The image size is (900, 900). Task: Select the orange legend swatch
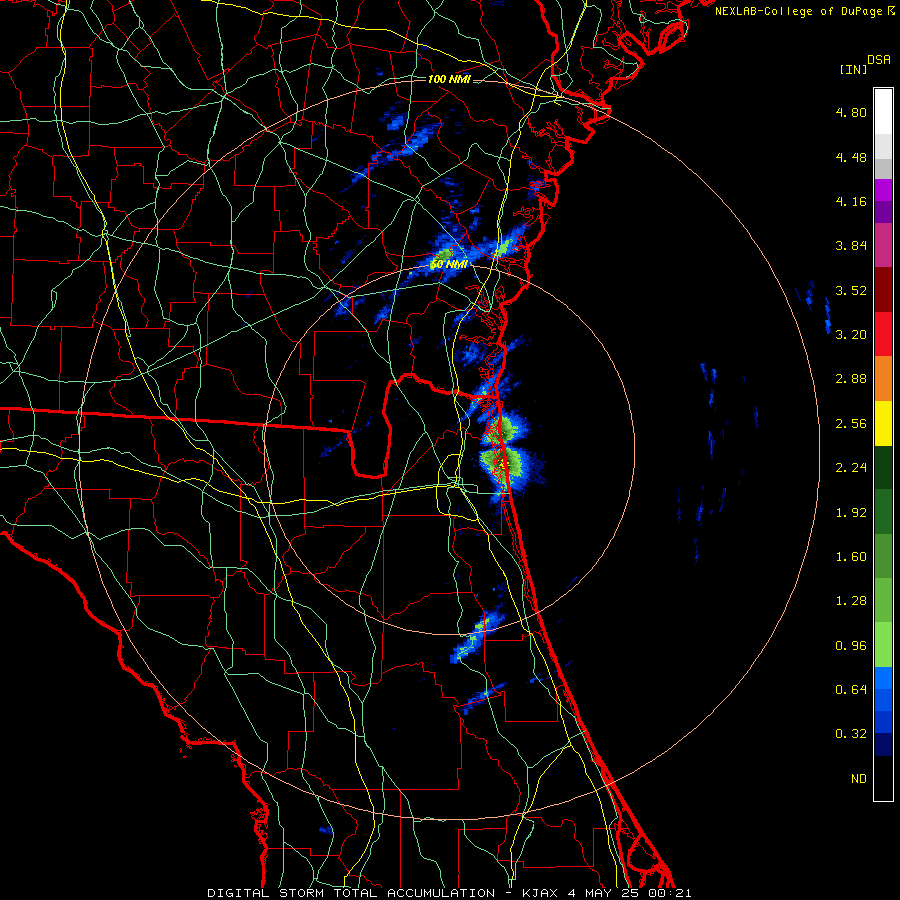click(x=883, y=379)
